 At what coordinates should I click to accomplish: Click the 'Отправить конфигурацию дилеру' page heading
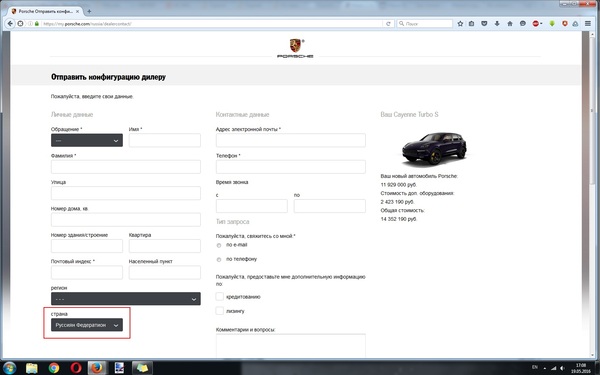[x=108, y=77]
